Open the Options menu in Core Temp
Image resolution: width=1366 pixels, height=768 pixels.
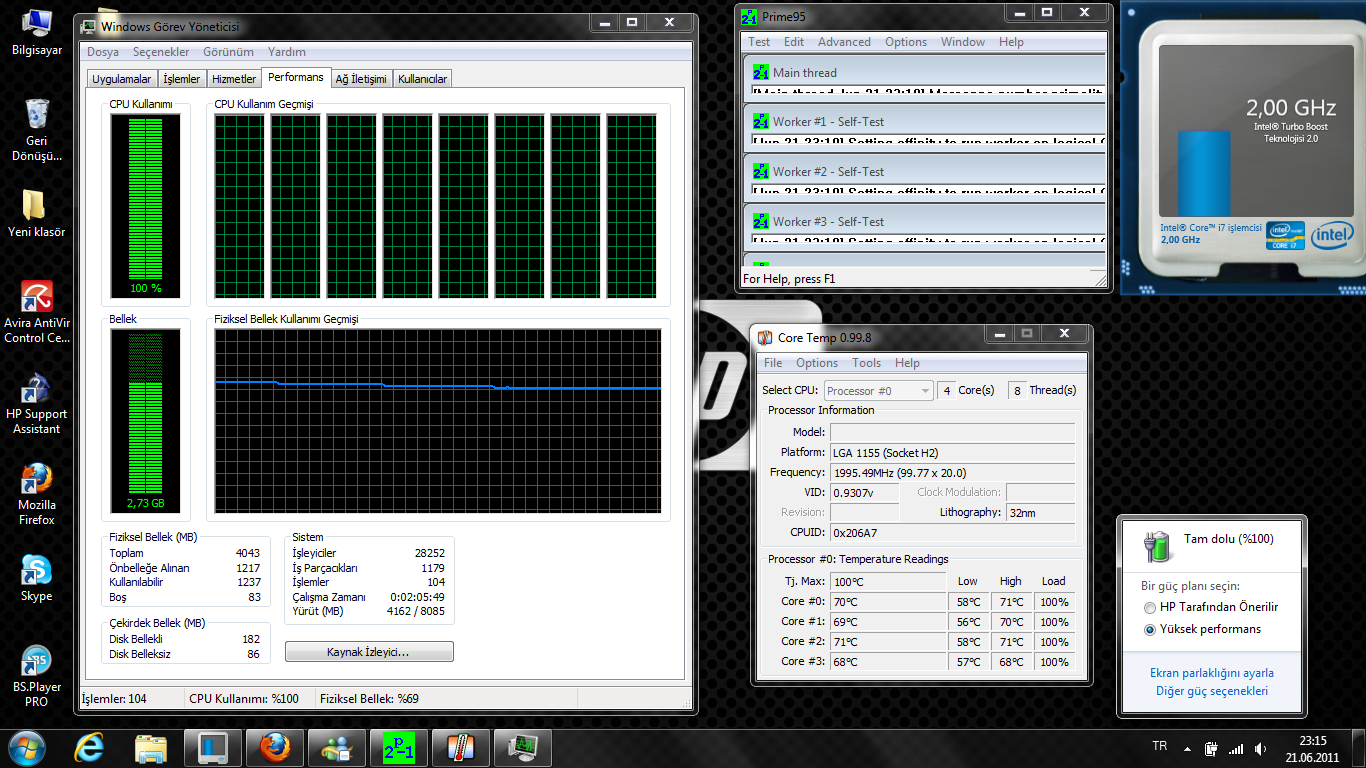(817, 363)
